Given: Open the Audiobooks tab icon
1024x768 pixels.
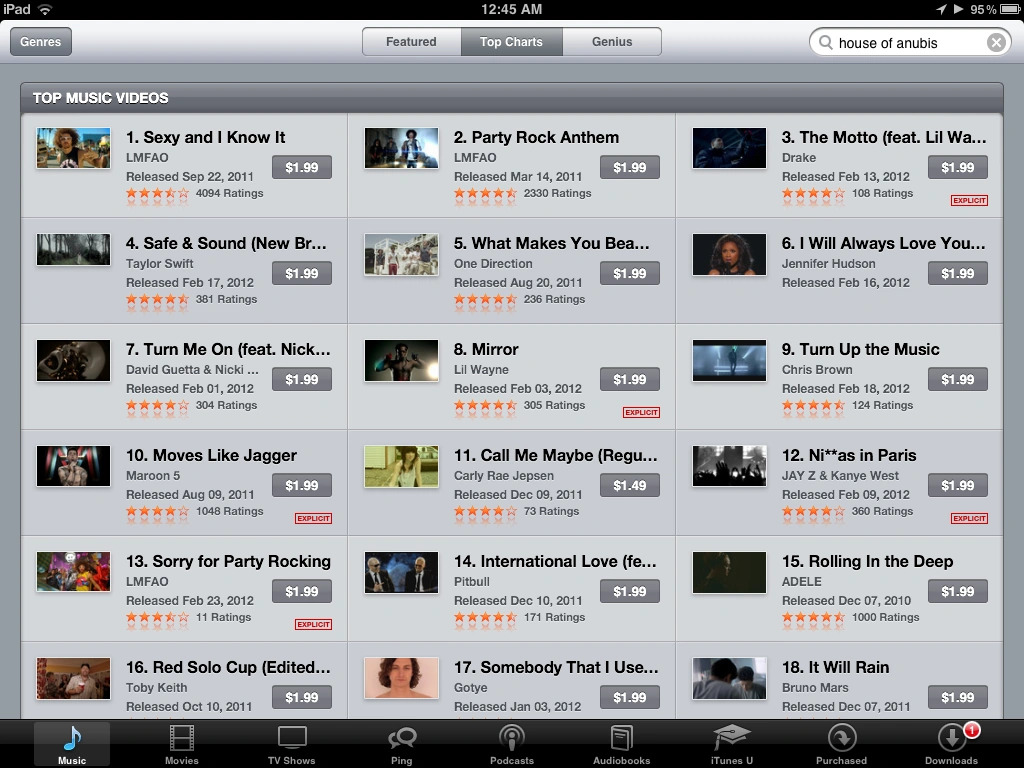Looking at the screenshot, I should pyautogui.click(x=621, y=739).
